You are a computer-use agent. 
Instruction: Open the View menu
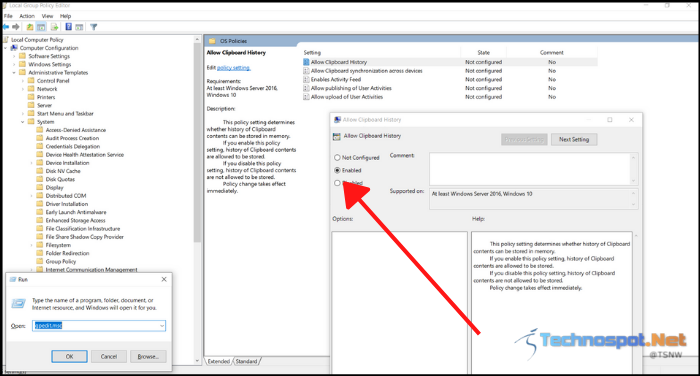[47, 16]
